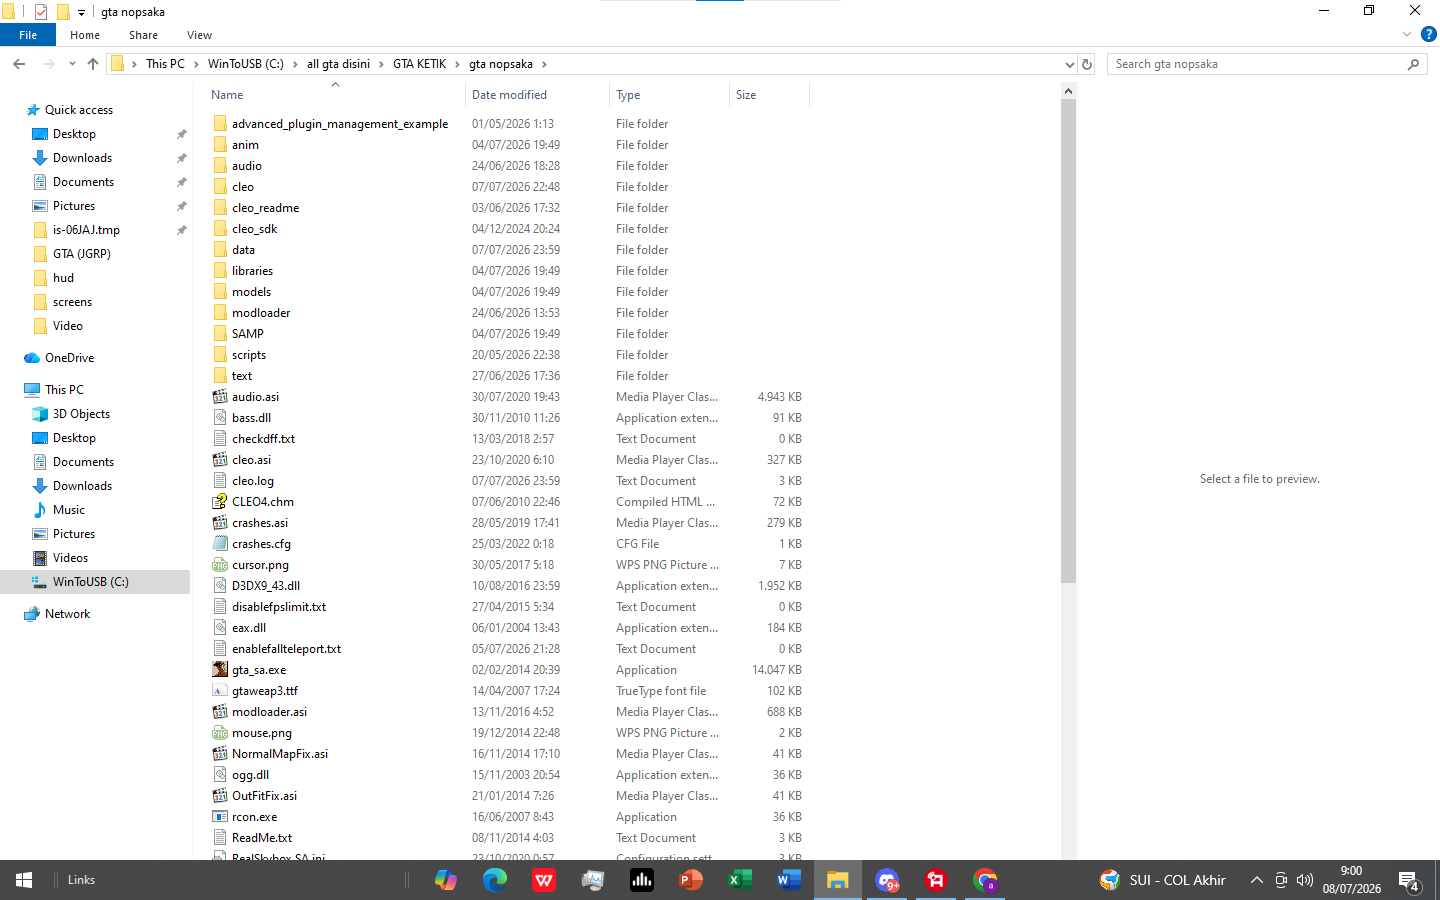Open Videos under This PC

(70, 558)
